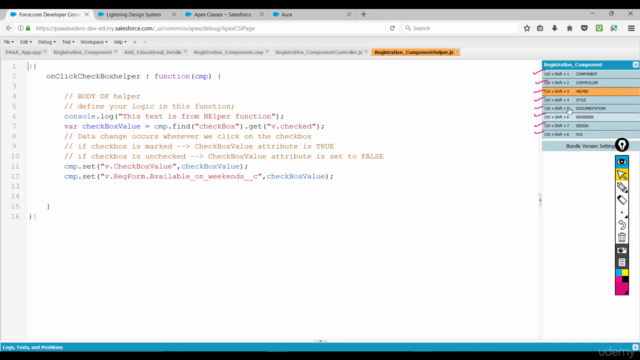This screenshot has width=640, height=360.
Task: Close the Aura browser tab
Action: 349,14
